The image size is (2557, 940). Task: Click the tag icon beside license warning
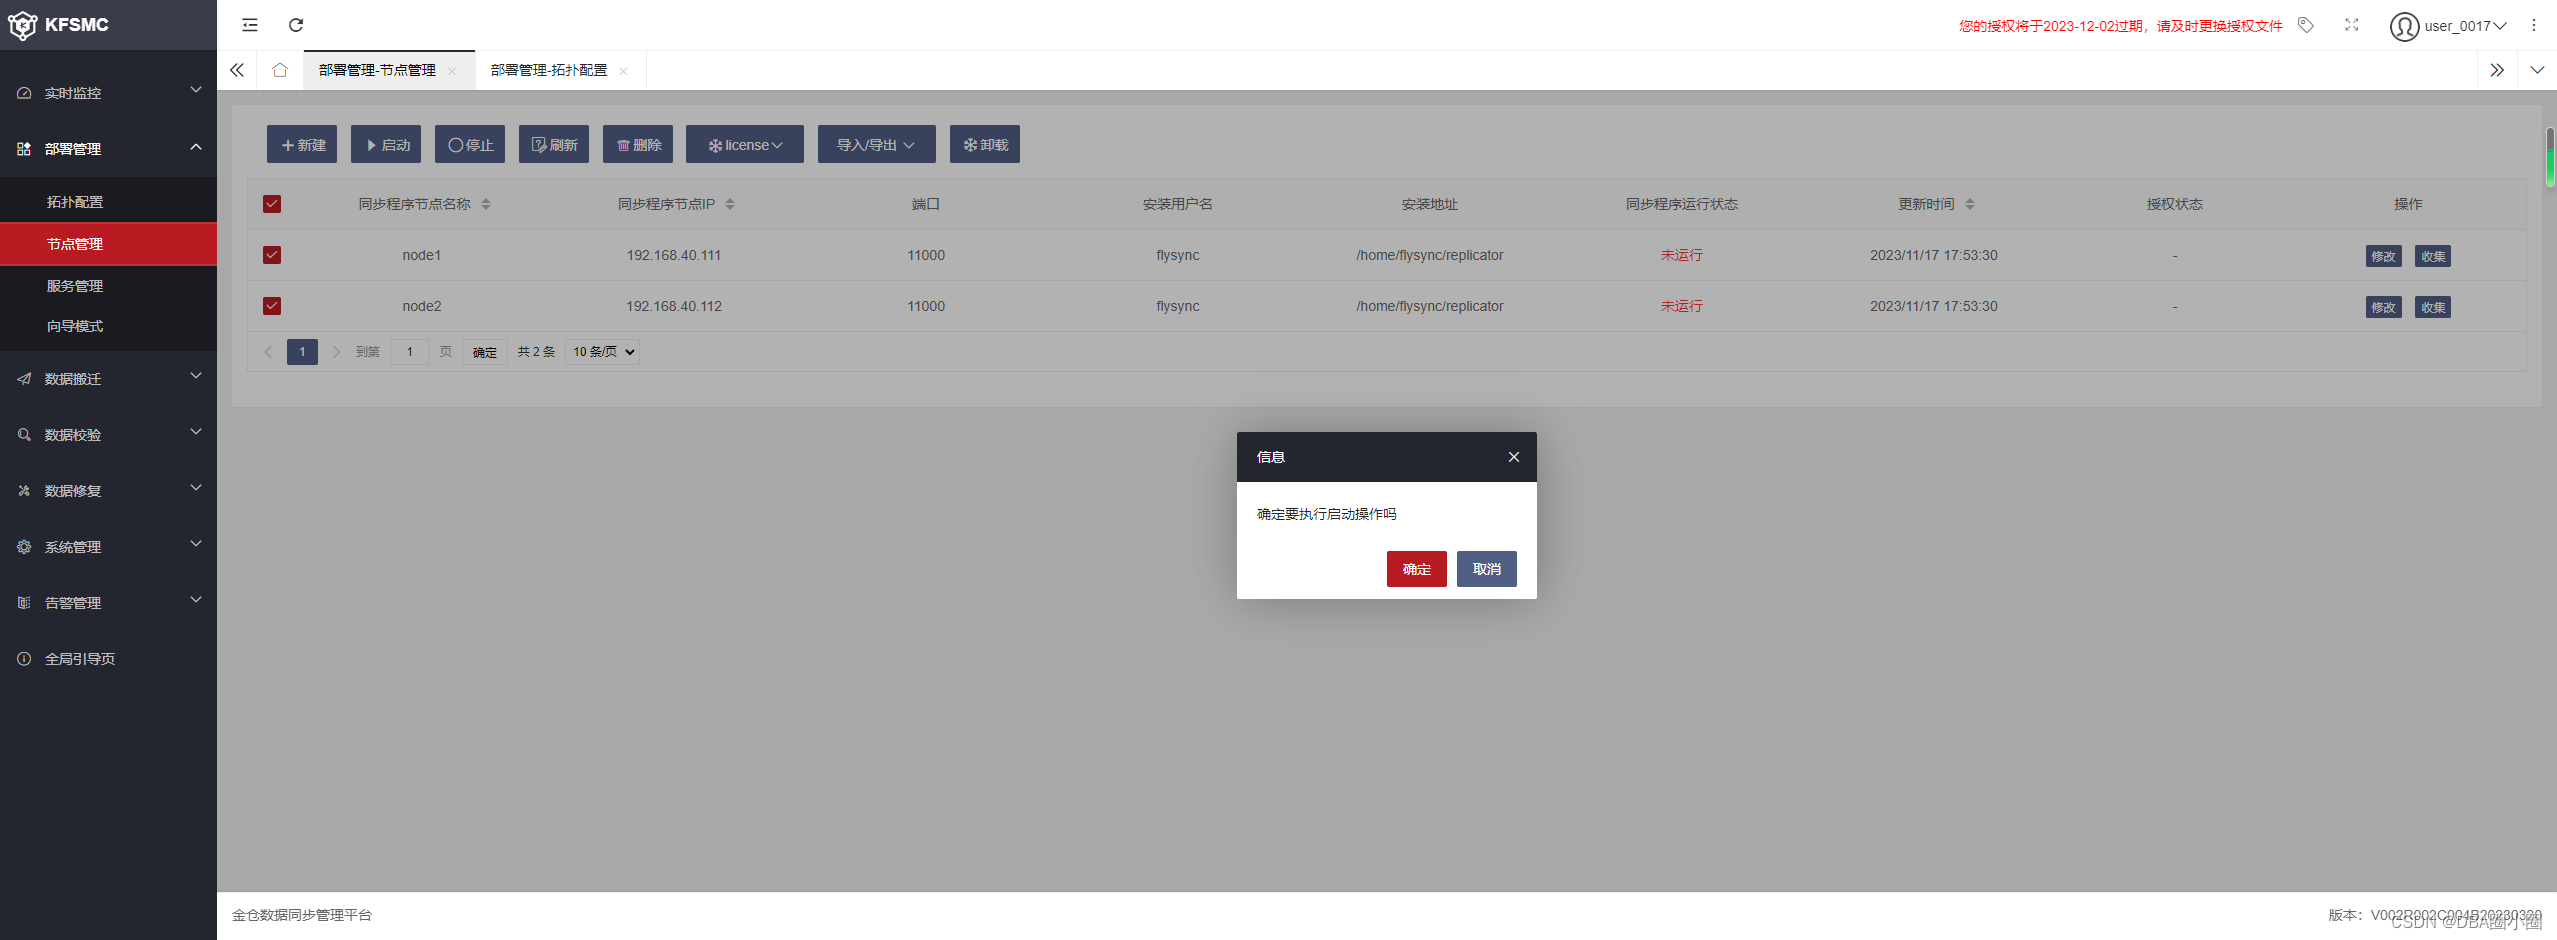pyautogui.click(x=2306, y=25)
